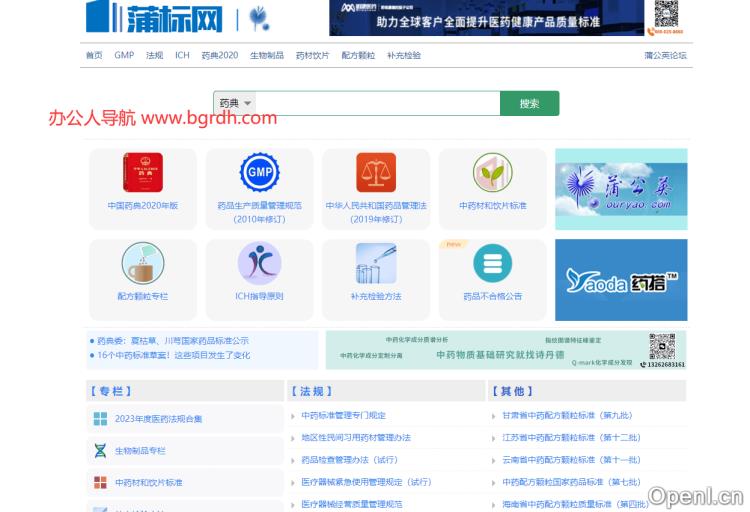Click the 蒲公英 ouryao.com banner image

coord(621,189)
